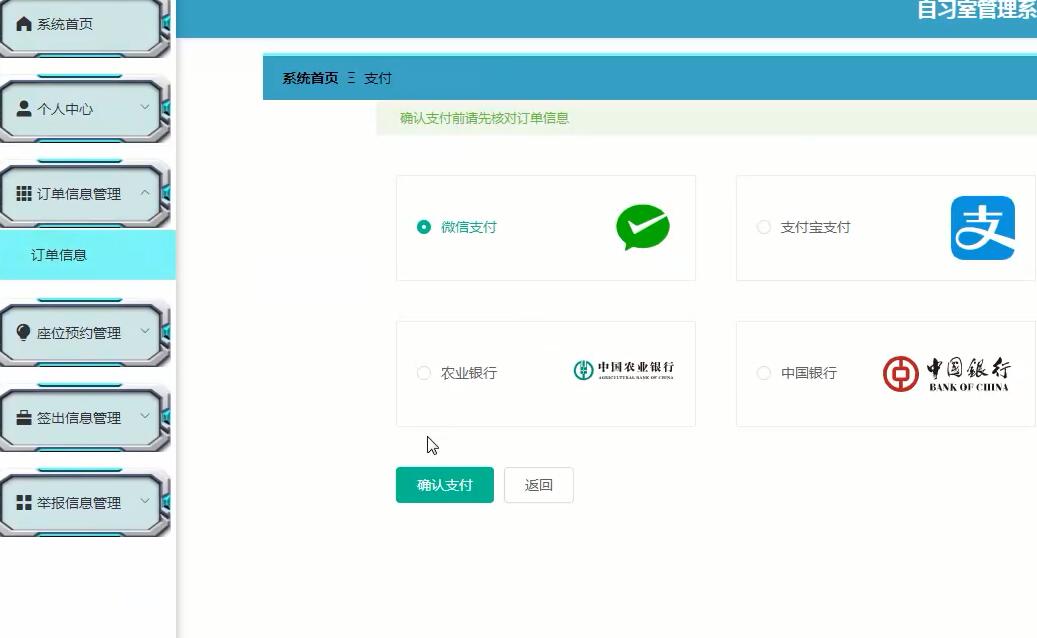Open the 个人中心 menu label
The width and height of the screenshot is (1037, 638).
pos(65,109)
